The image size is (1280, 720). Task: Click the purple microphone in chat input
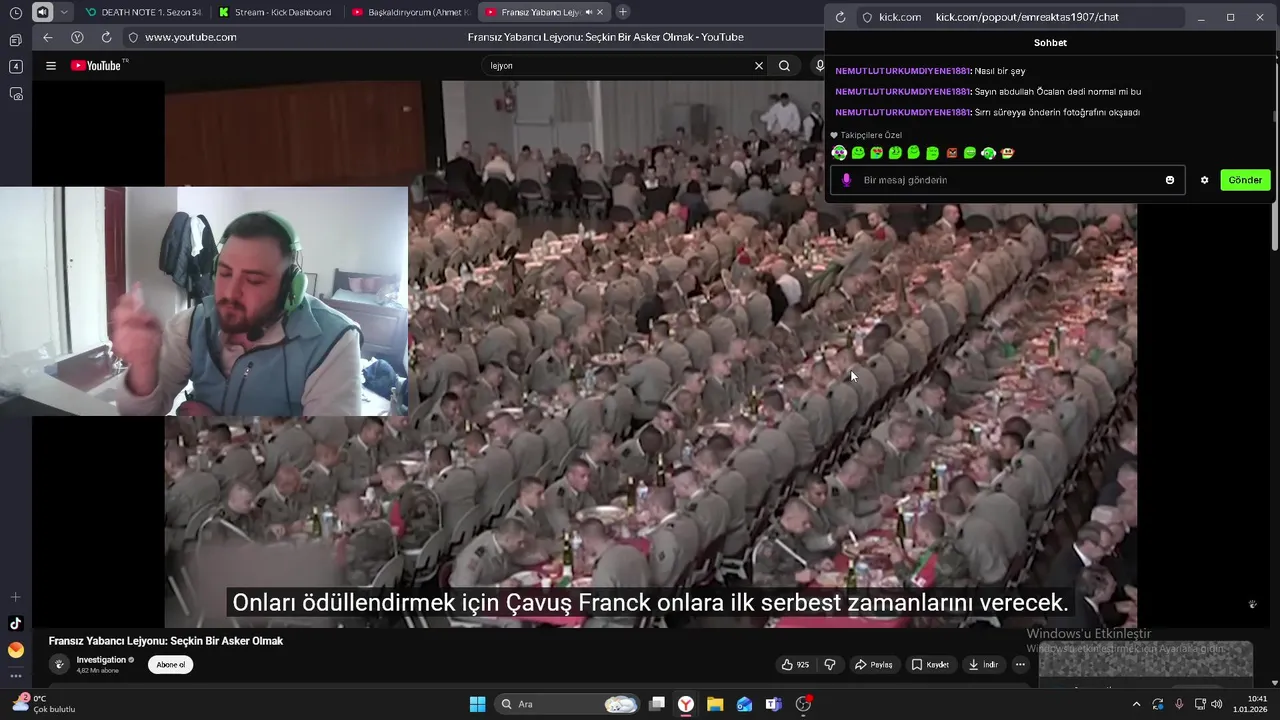846,180
